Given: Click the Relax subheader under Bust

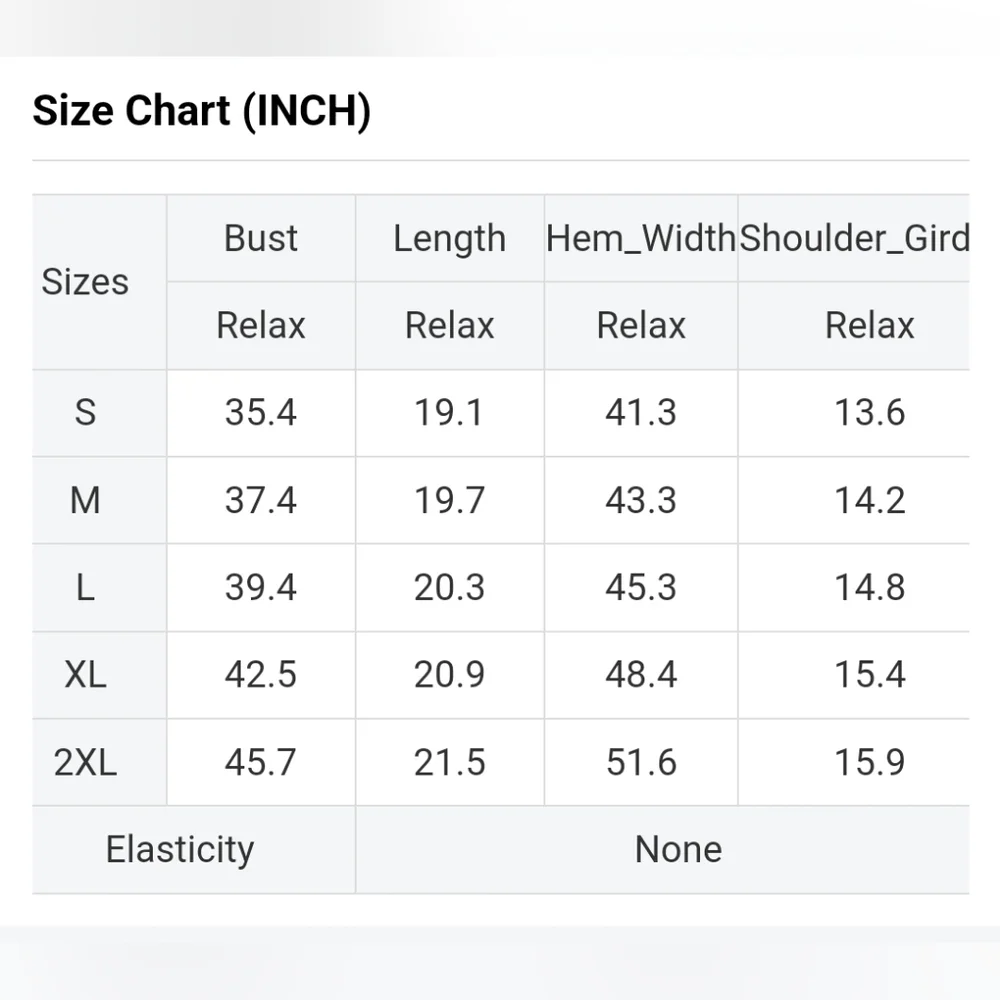Looking at the screenshot, I should (x=261, y=325).
